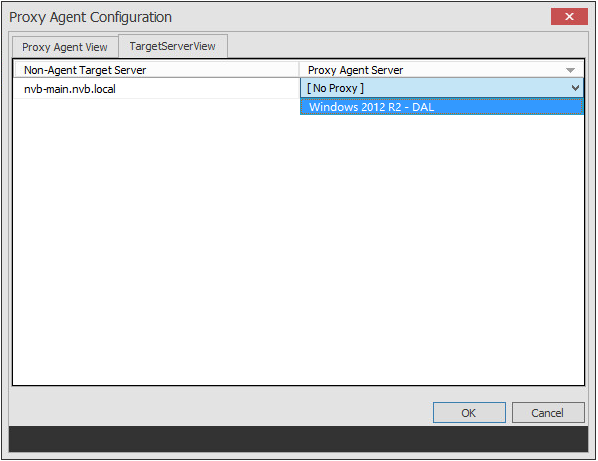Select the nvb-main.nvb.local server cell

tap(156, 88)
